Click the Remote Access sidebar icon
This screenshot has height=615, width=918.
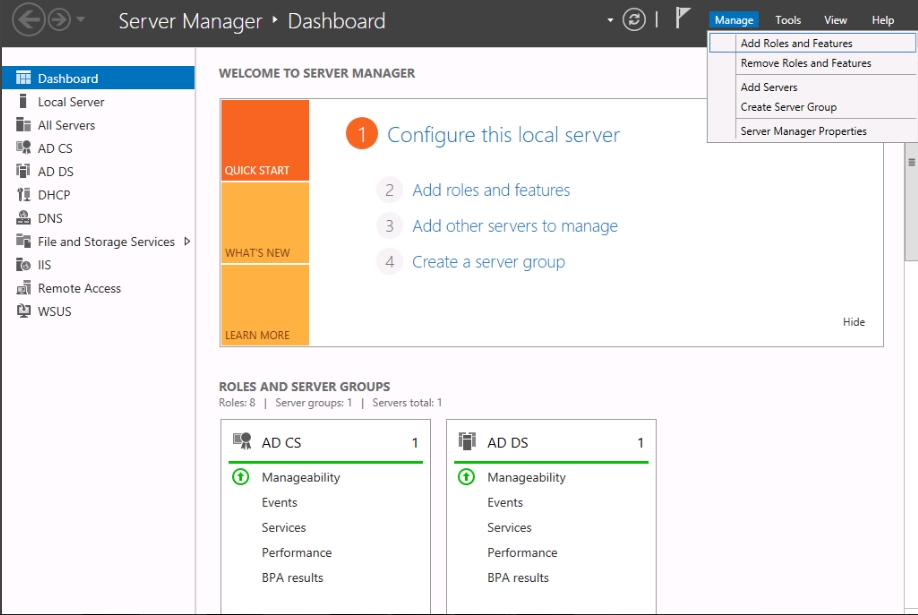[23, 288]
